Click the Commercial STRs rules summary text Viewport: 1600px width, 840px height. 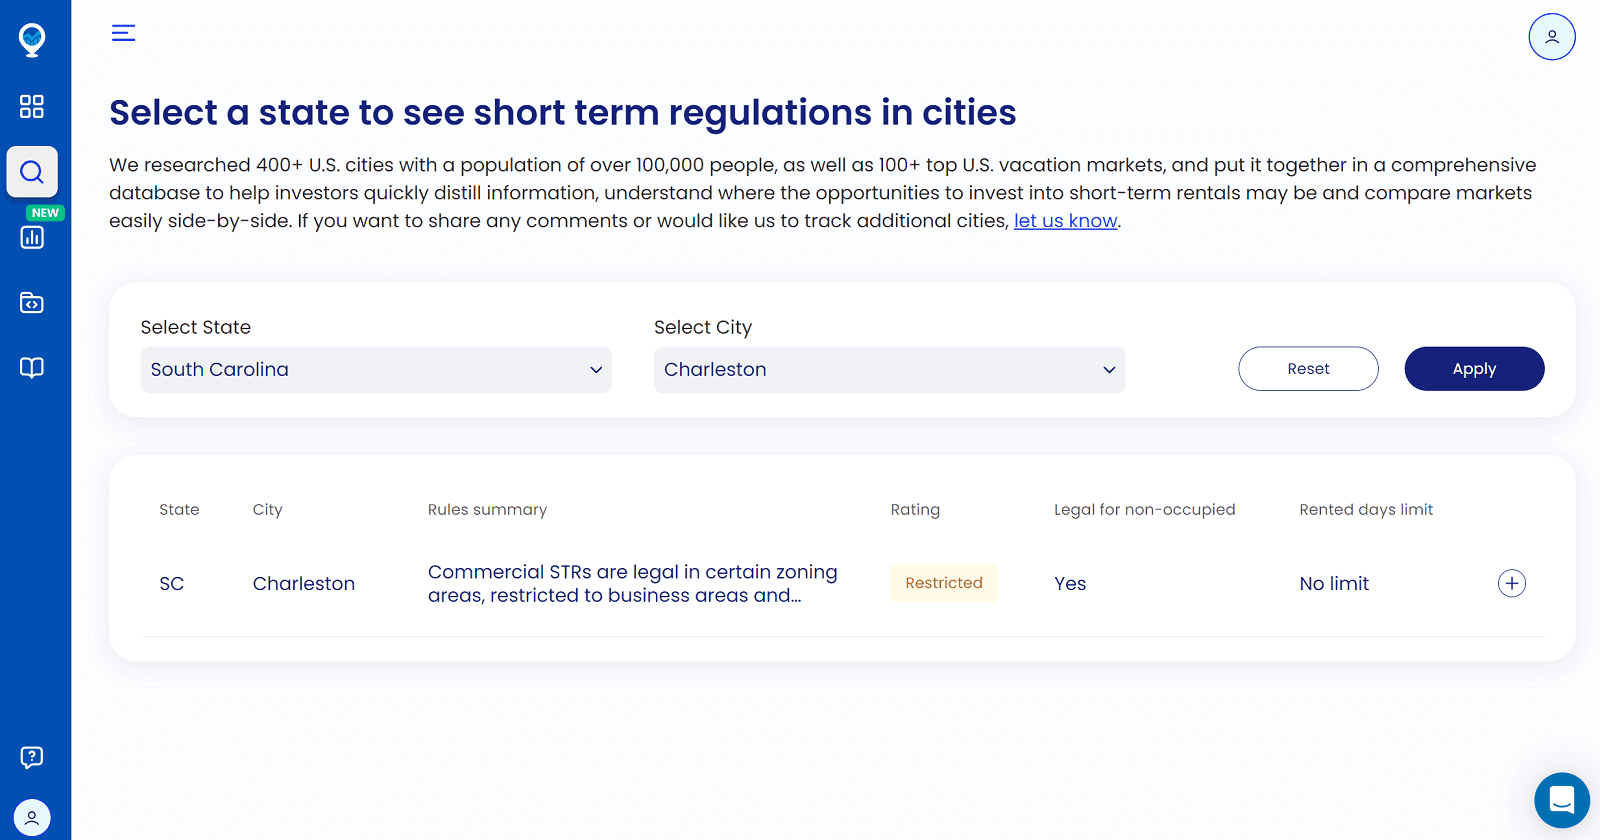click(632, 583)
